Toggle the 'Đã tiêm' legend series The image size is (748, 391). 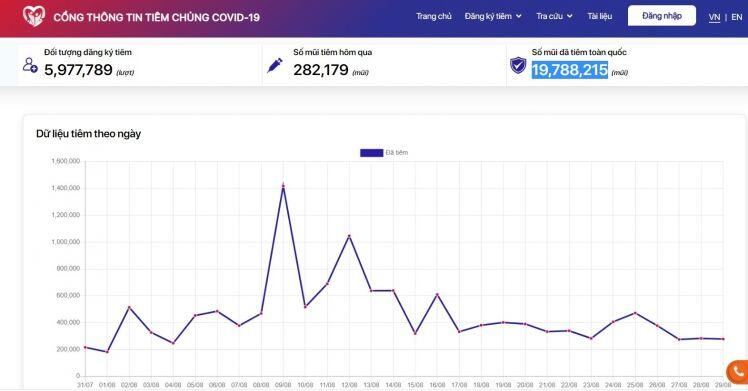[384, 153]
